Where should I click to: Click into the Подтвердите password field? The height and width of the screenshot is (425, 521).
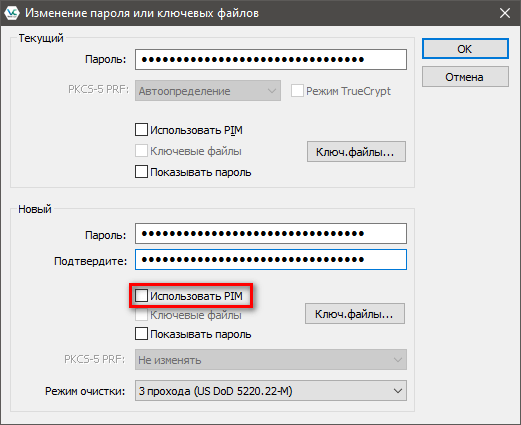click(271, 259)
